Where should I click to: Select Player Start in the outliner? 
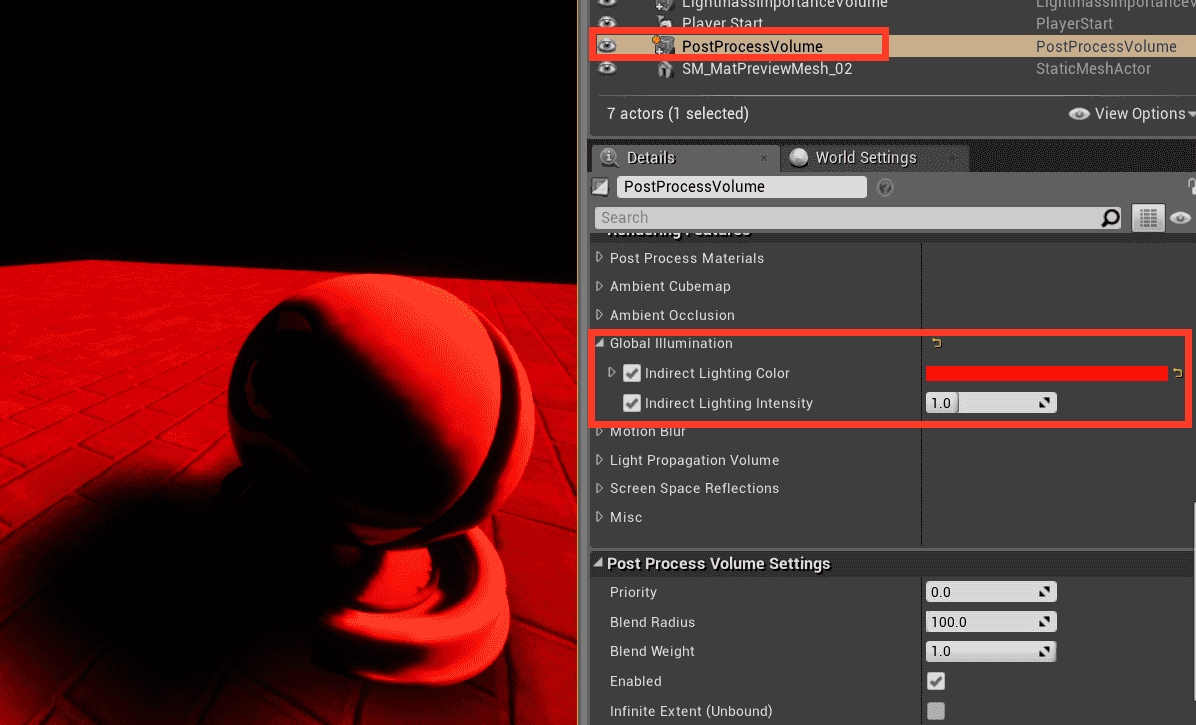(x=735, y=23)
